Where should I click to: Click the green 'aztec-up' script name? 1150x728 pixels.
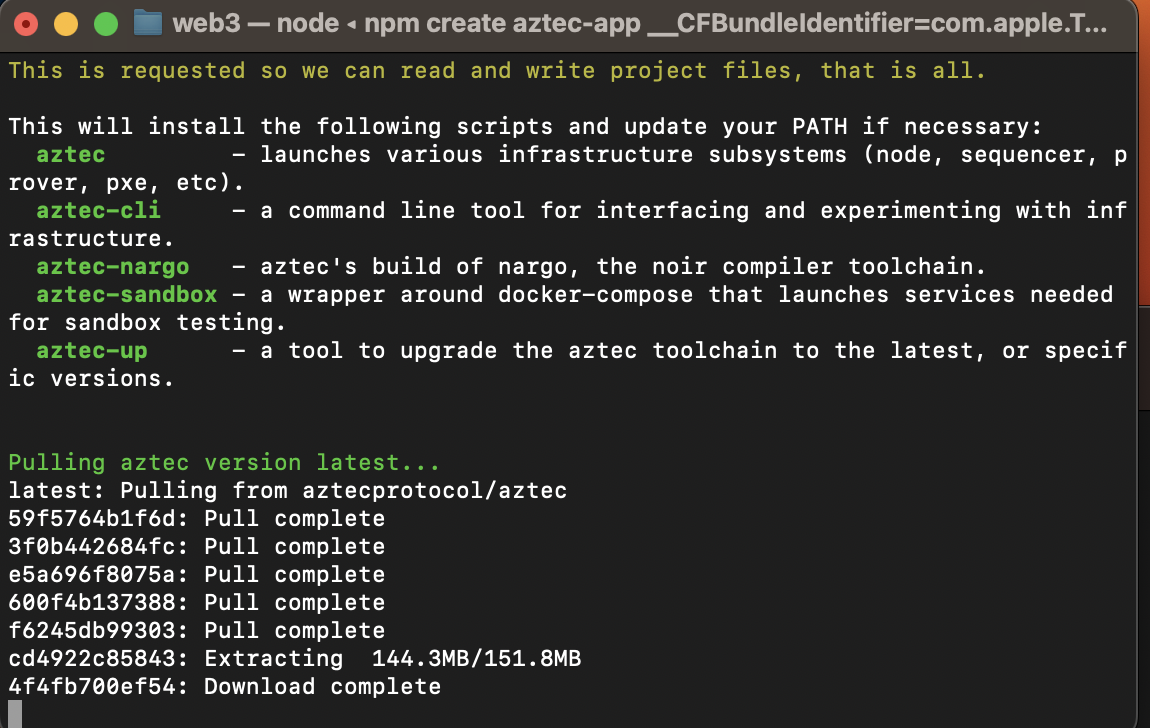tap(92, 351)
